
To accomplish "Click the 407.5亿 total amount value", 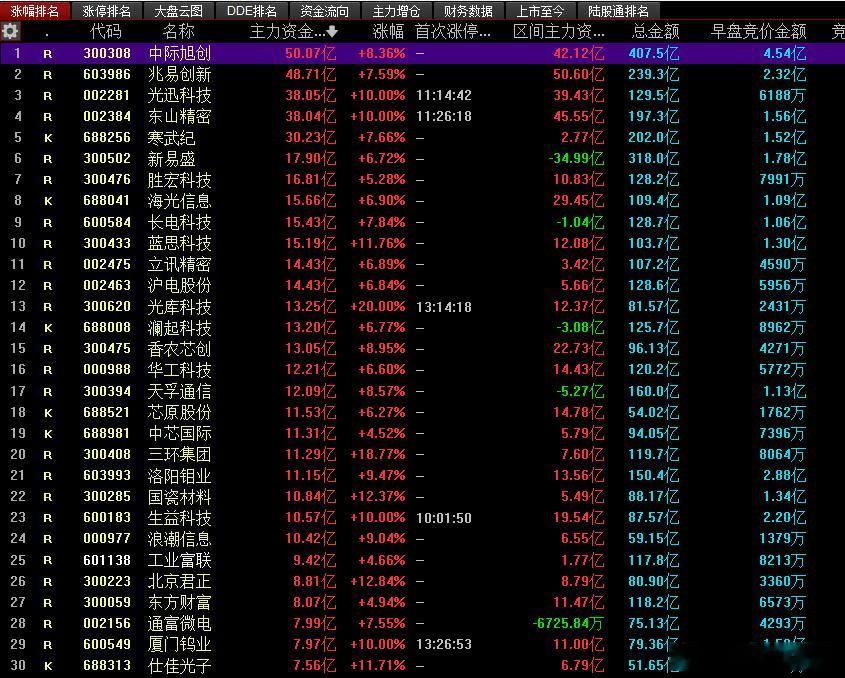I will (654, 53).
